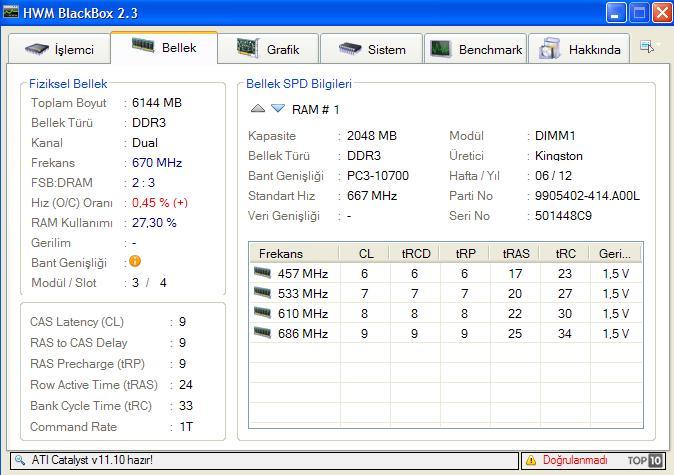Open the Benchmark tab
This screenshot has height=475, width=674.
tap(476, 49)
